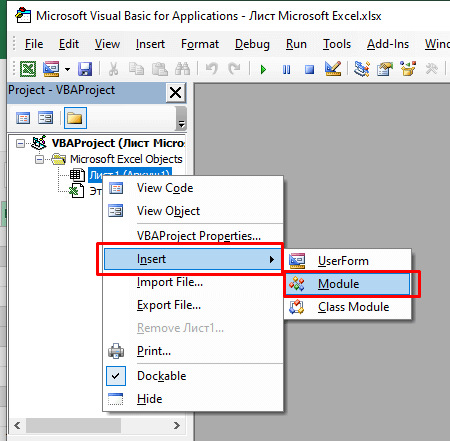The image size is (450, 441).
Task: Open Project Explorer toolbar icon
Action: pos(362,69)
